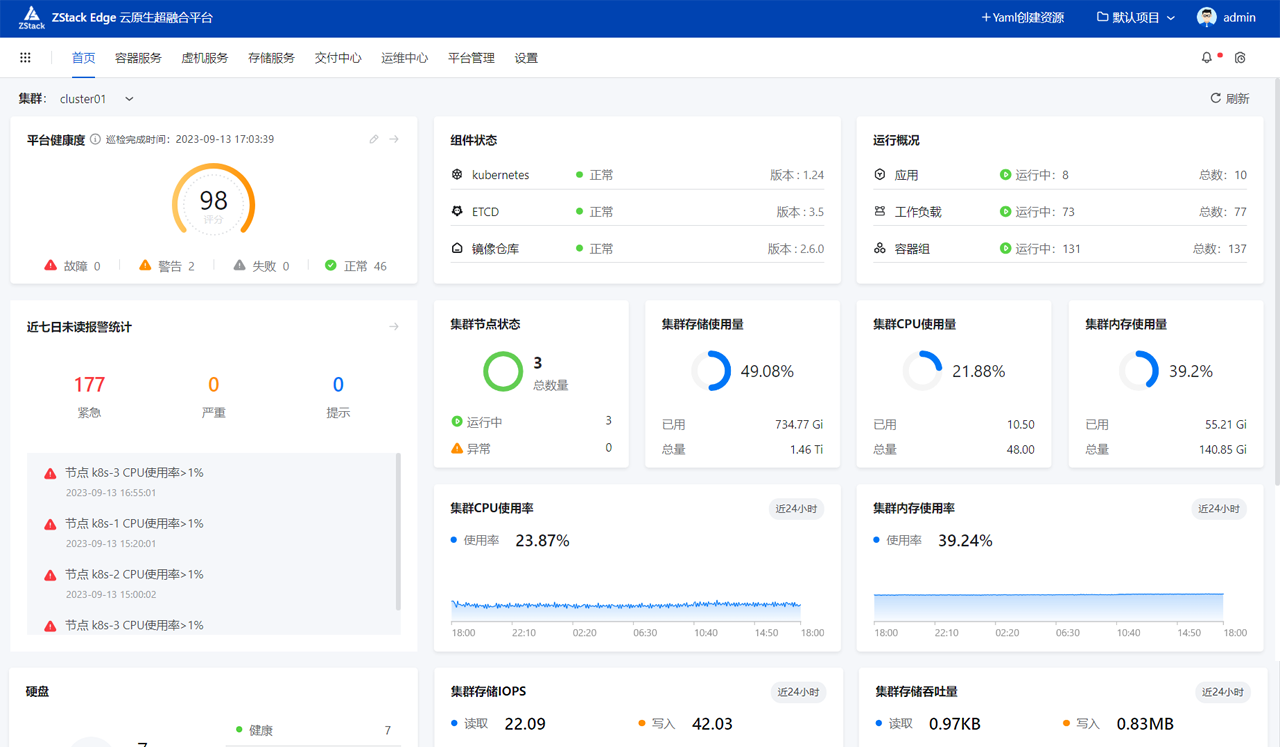The image size is (1280, 747).
Task: Click the gray 失败 triangle icon
Action: coord(239,265)
